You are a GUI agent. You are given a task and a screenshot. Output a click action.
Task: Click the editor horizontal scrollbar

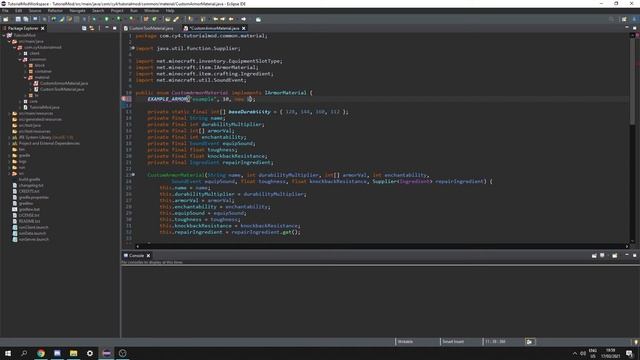(x=382, y=246)
